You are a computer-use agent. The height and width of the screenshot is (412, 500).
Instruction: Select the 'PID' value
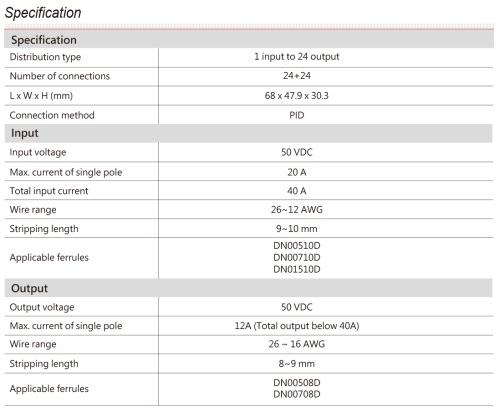point(297,115)
